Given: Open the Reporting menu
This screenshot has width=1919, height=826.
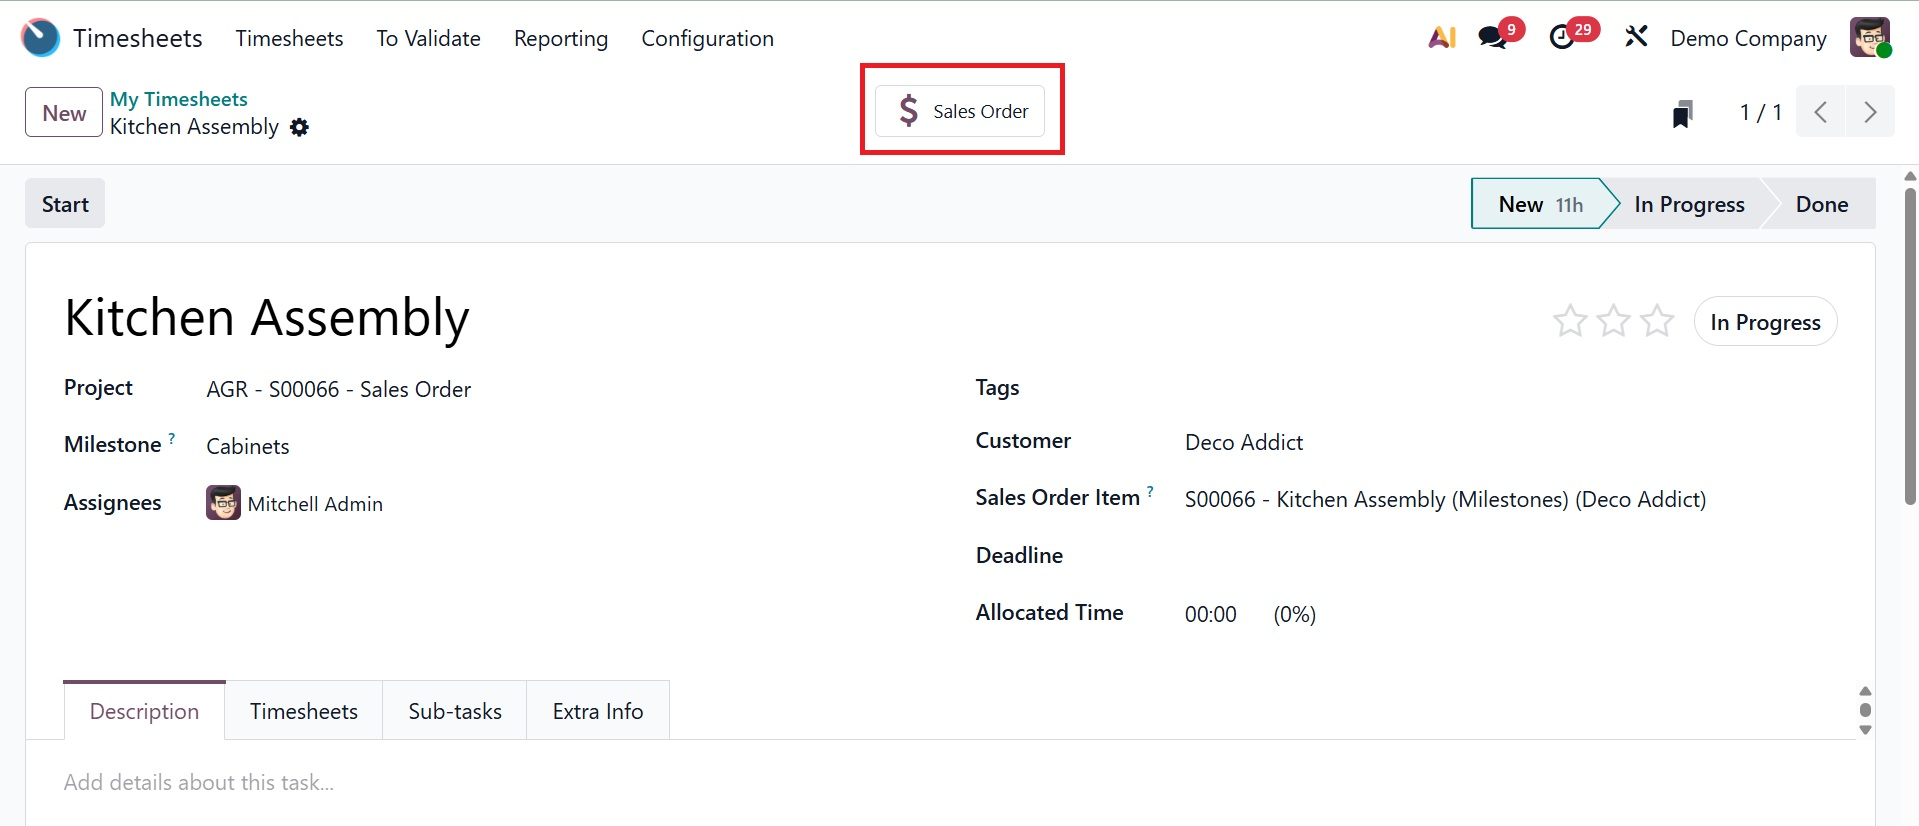Looking at the screenshot, I should point(560,38).
